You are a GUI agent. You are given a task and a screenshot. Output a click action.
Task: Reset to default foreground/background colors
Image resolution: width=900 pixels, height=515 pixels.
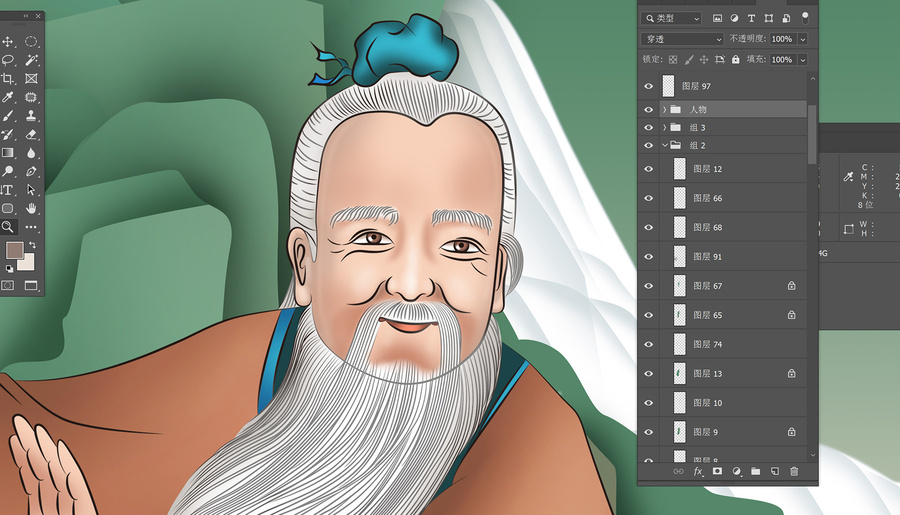pos(9,268)
